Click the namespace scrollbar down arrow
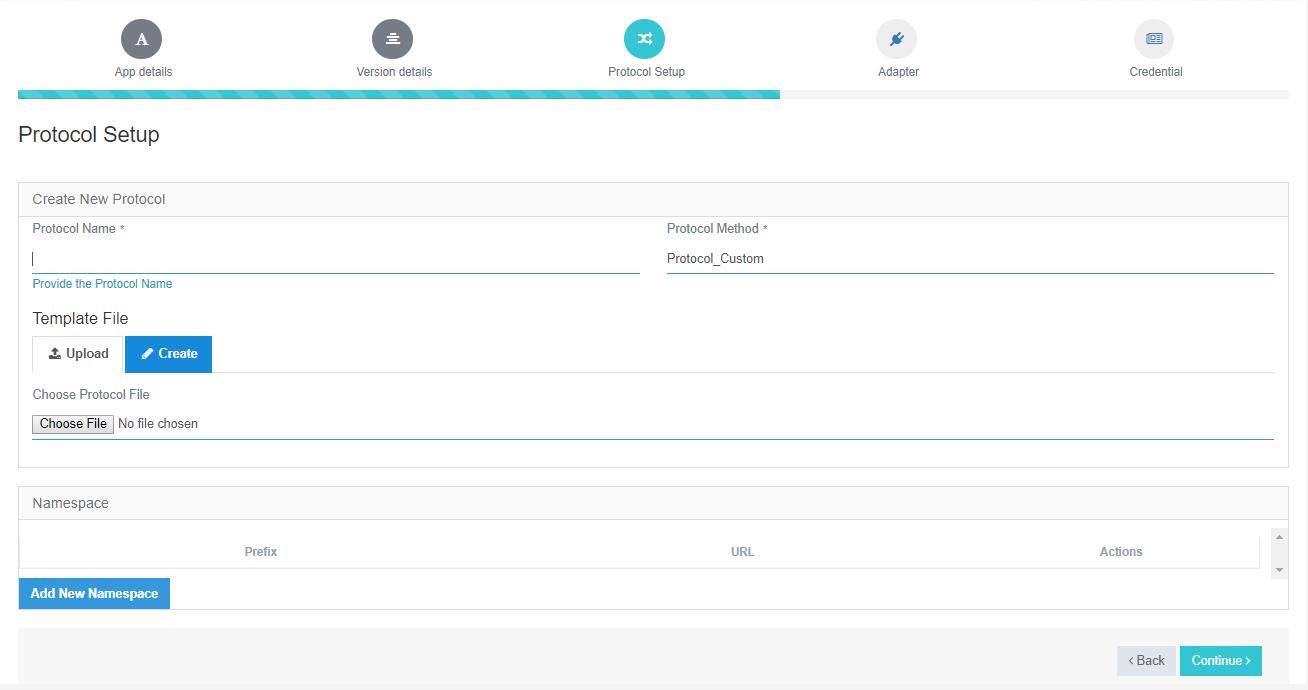 1279,570
